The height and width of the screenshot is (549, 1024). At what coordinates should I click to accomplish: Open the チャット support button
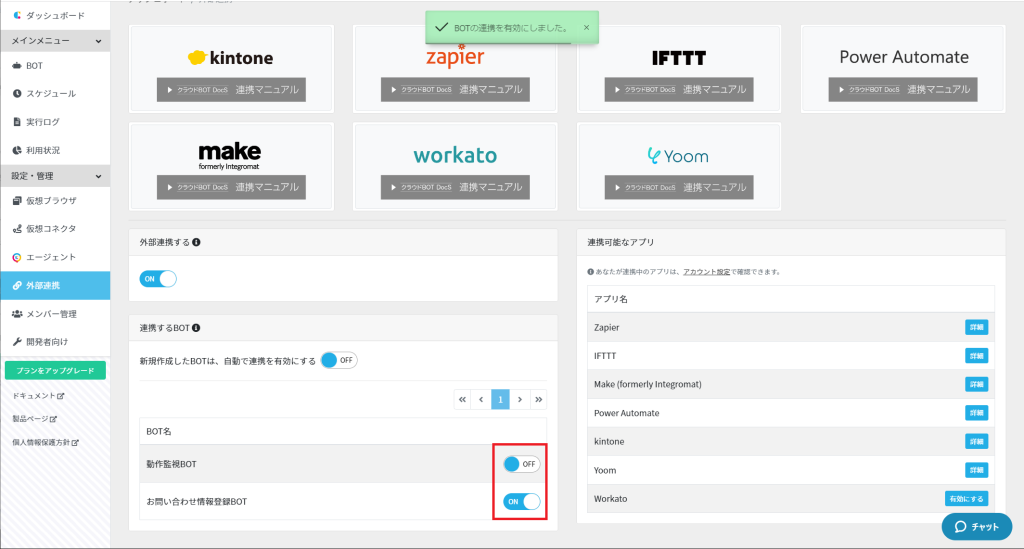[x=977, y=527]
